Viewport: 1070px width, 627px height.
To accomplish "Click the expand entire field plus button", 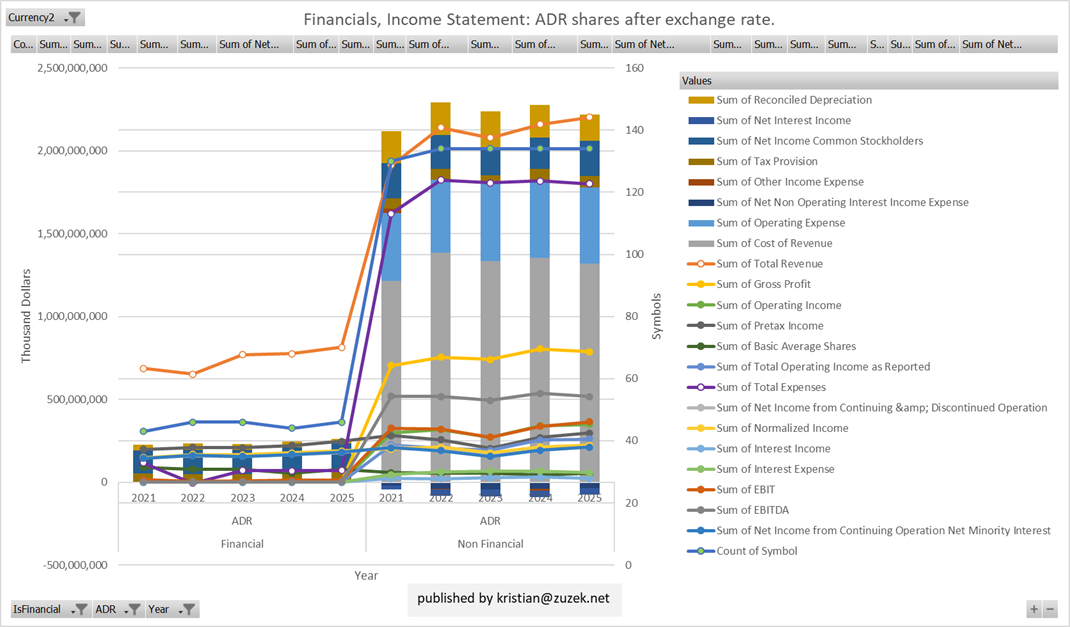I will (1033, 609).
